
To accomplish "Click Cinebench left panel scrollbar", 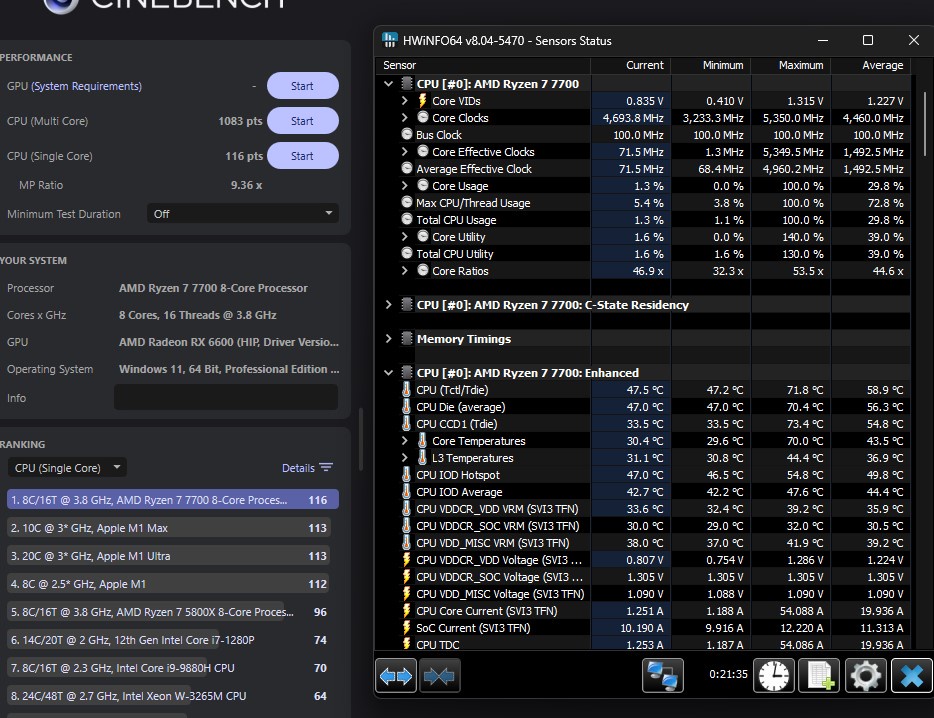I will click(x=360, y=439).
